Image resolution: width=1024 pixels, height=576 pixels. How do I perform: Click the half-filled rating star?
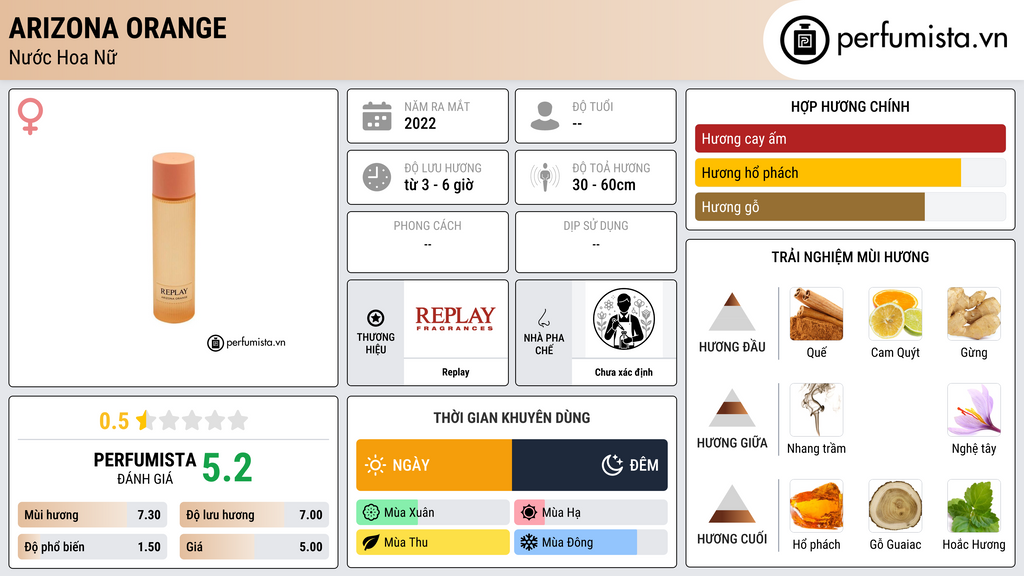[145, 420]
